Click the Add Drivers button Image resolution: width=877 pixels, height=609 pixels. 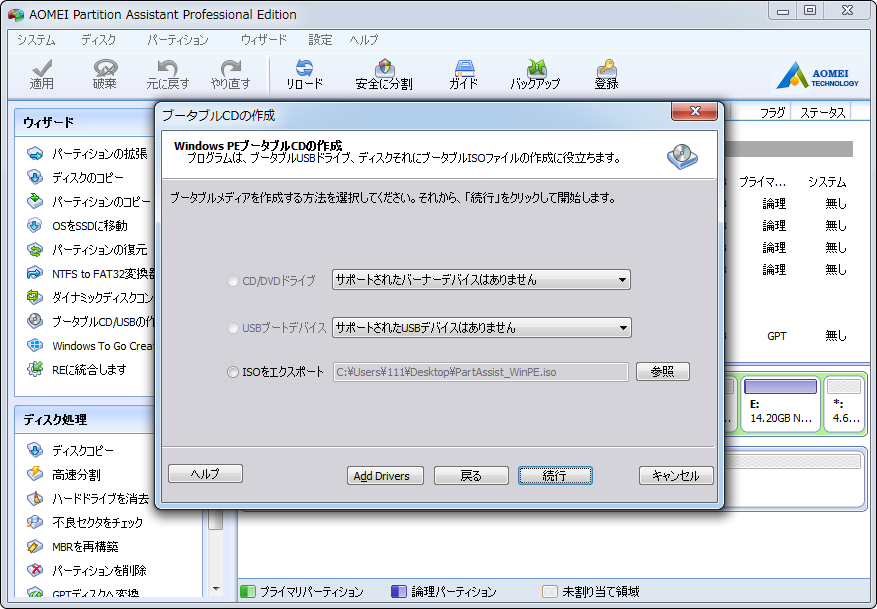point(385,476)
